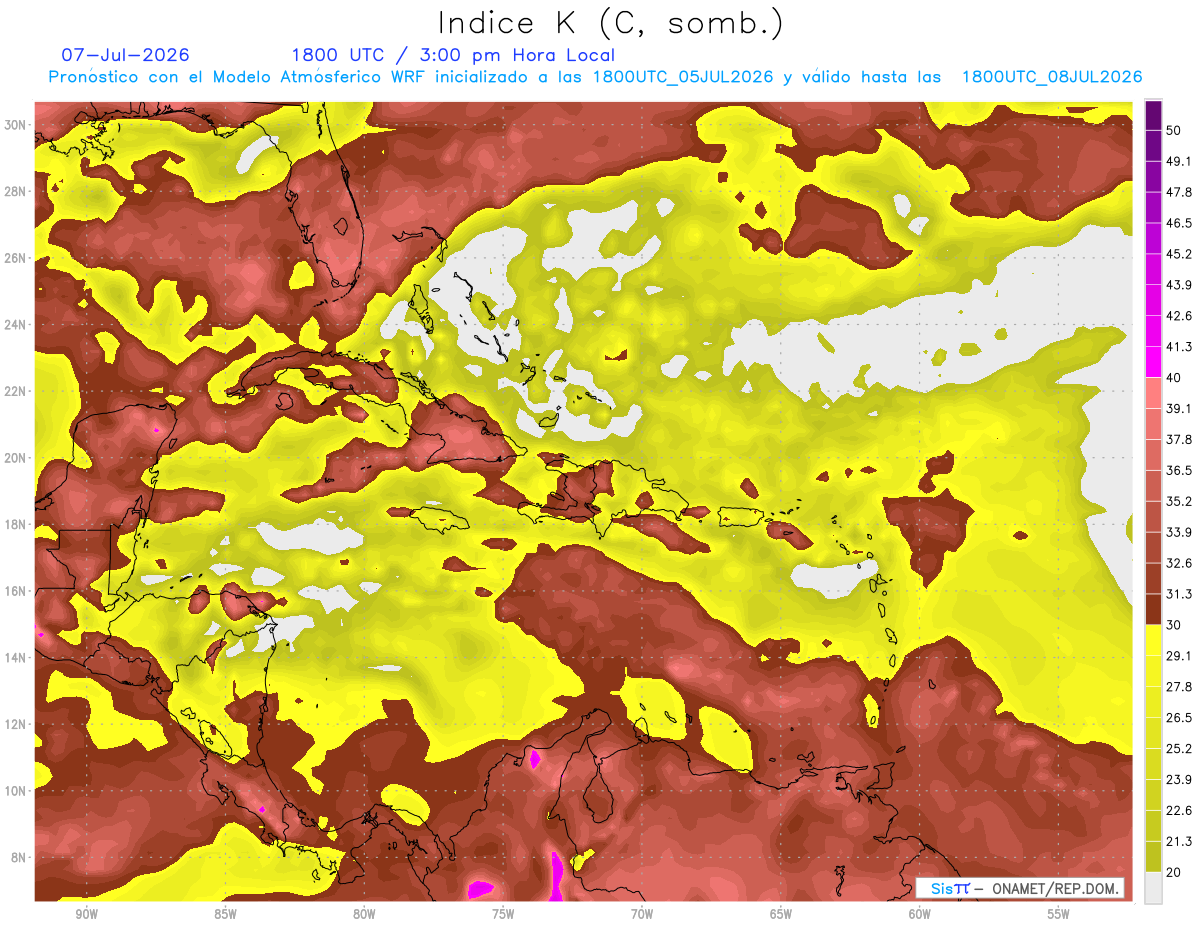Image resolution: width=1200 pixels, height=927 pixels.
Task: Click the 10N latitude label
Action: click(16, 791)
